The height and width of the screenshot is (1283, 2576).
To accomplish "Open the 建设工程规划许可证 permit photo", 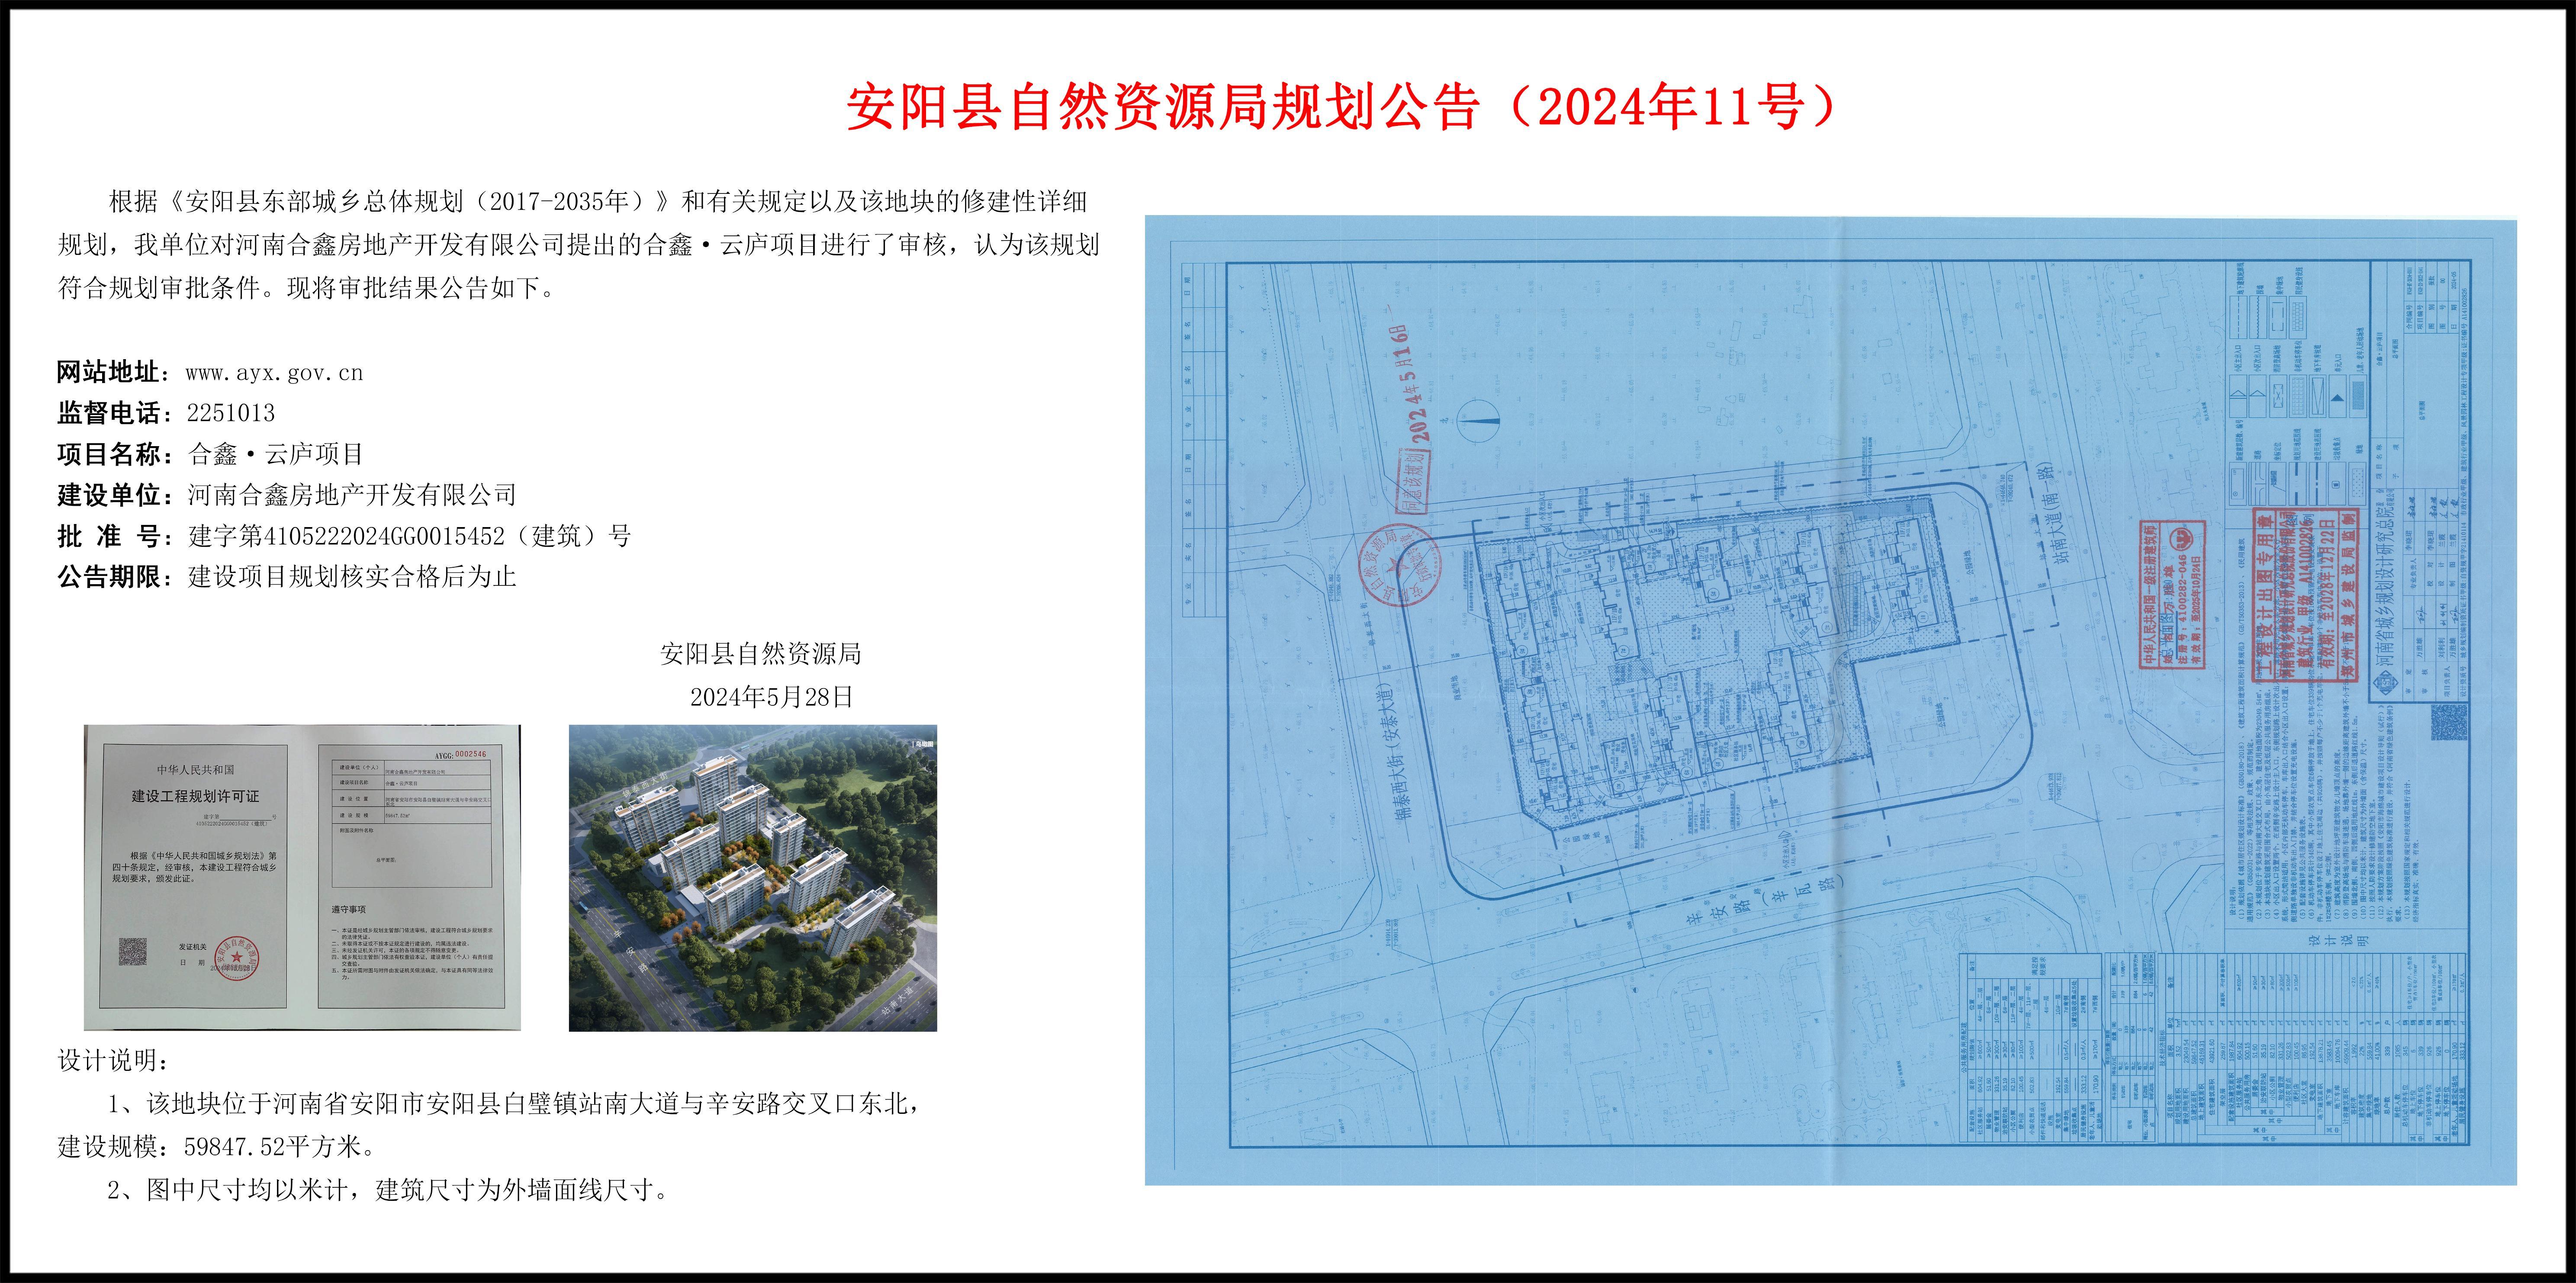I will pos(302,878).
